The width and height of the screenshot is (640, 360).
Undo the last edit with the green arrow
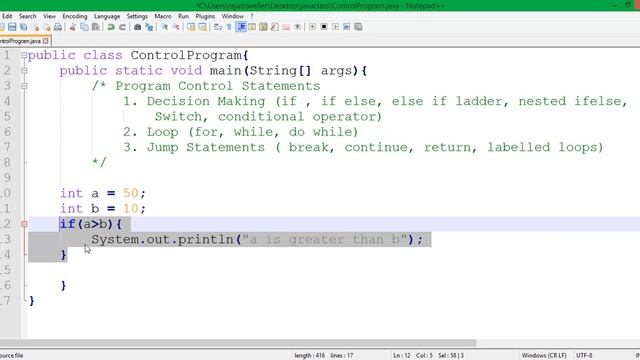click(x=111, y=27)
